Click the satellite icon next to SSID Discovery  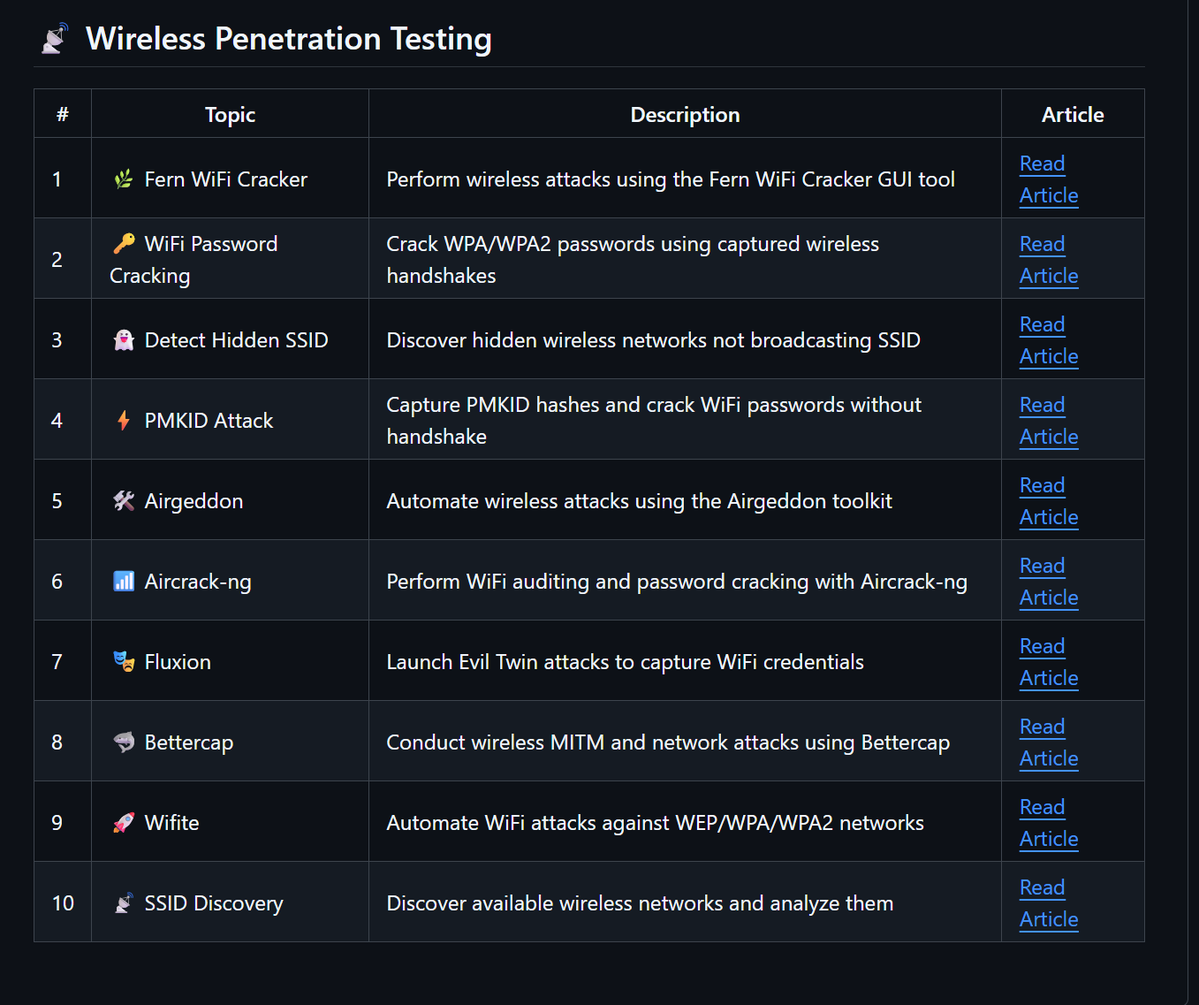(123, 904)
